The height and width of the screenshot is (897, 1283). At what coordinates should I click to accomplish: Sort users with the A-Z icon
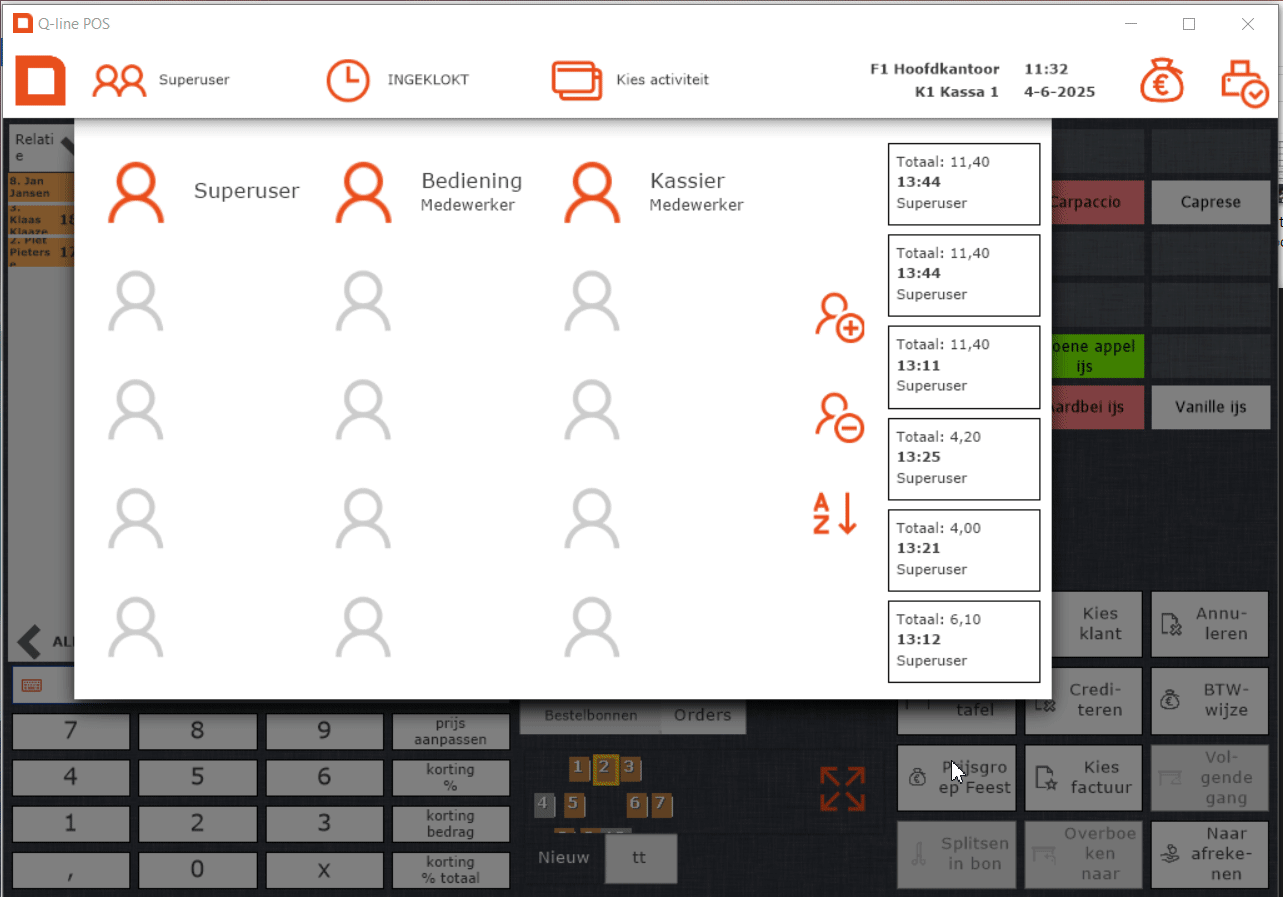coord(835,513)
